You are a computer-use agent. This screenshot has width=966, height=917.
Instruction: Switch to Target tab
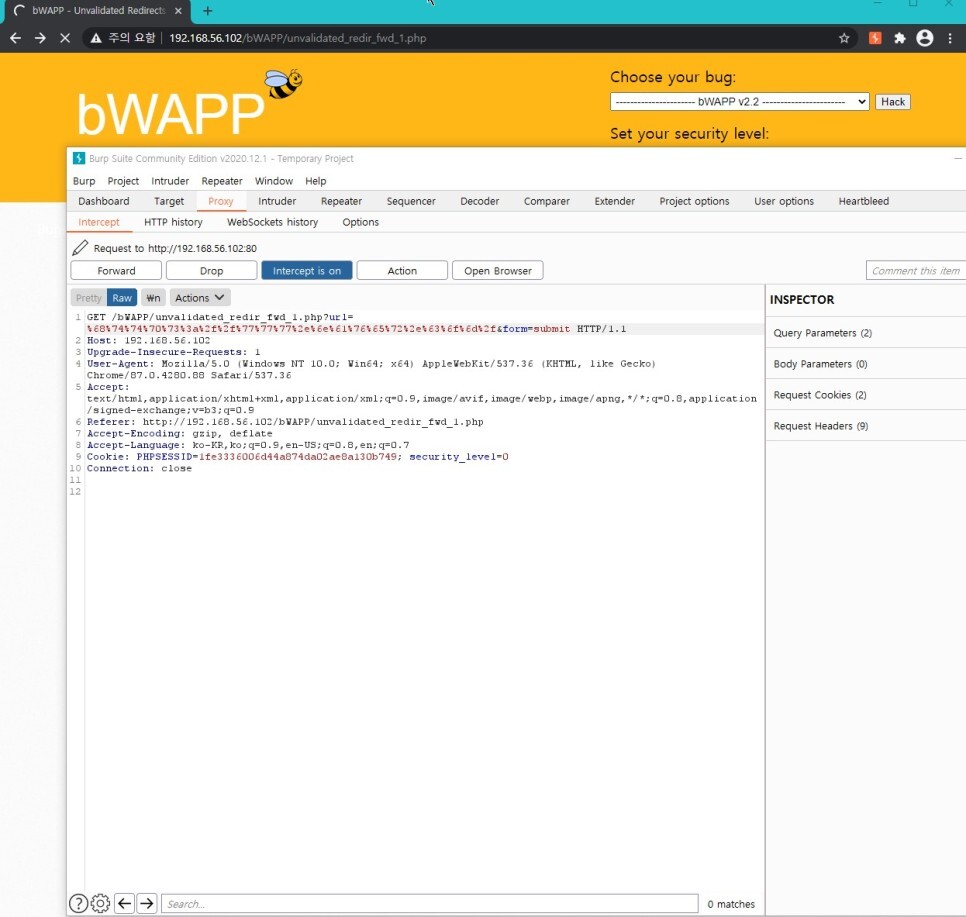tap(169, 201)
